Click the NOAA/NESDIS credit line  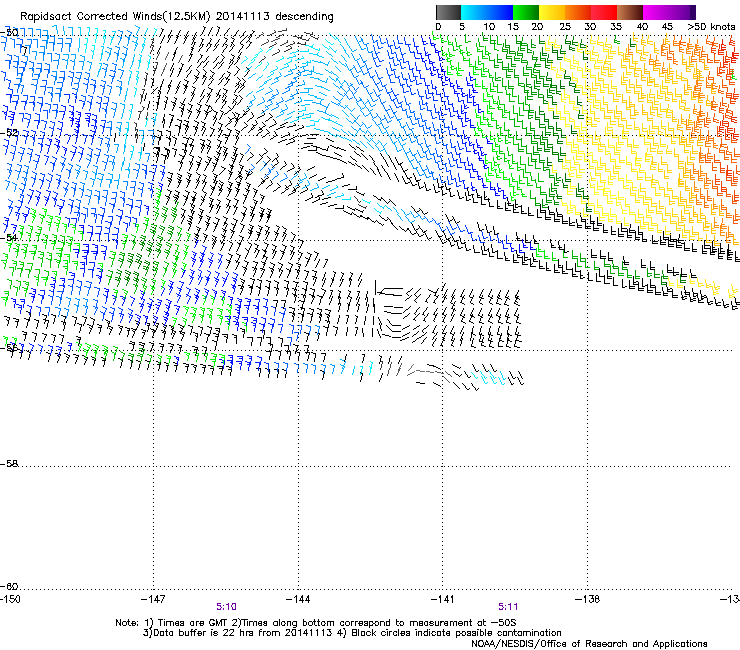[589, 644]
